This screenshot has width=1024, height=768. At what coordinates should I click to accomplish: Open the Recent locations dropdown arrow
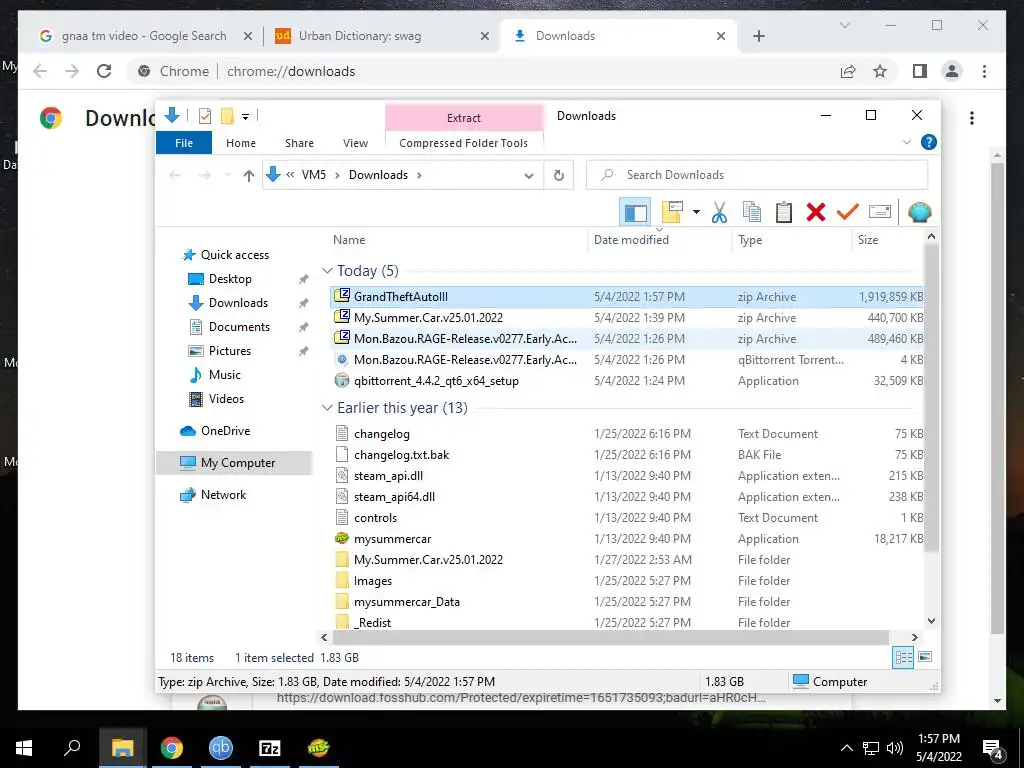(x=228, y=175)
